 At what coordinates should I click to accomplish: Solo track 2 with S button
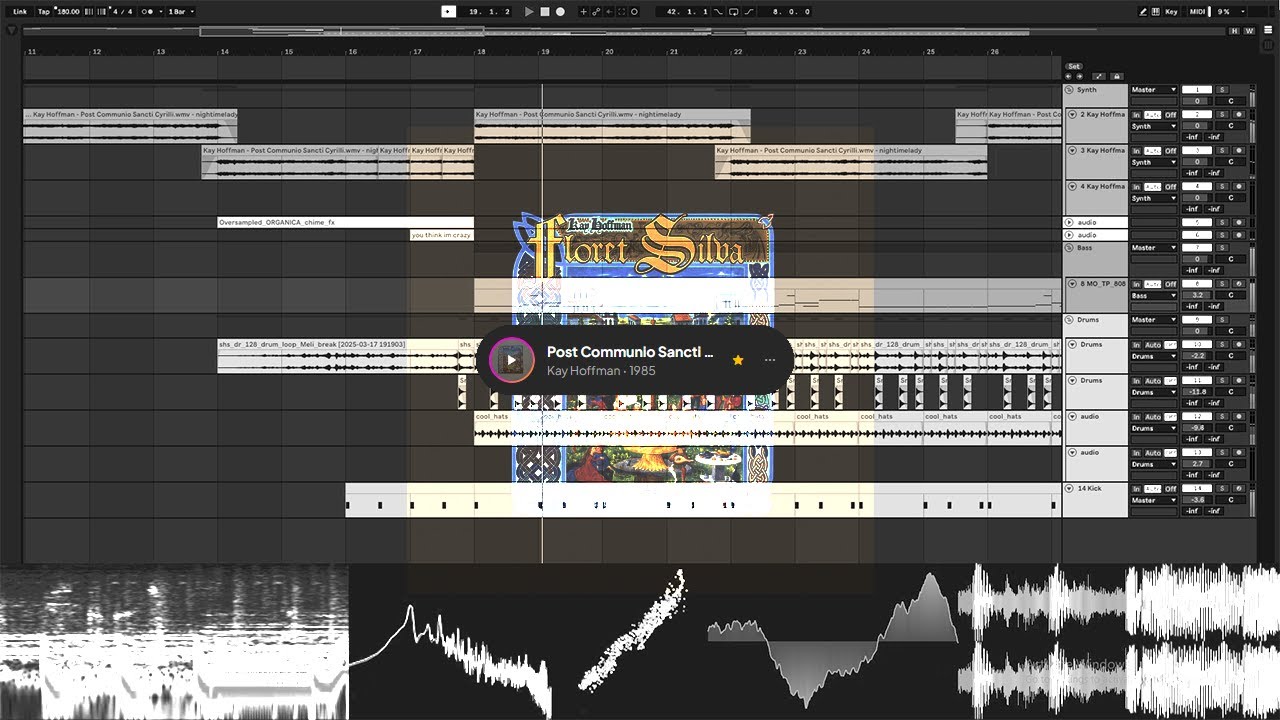(1222, 115)
